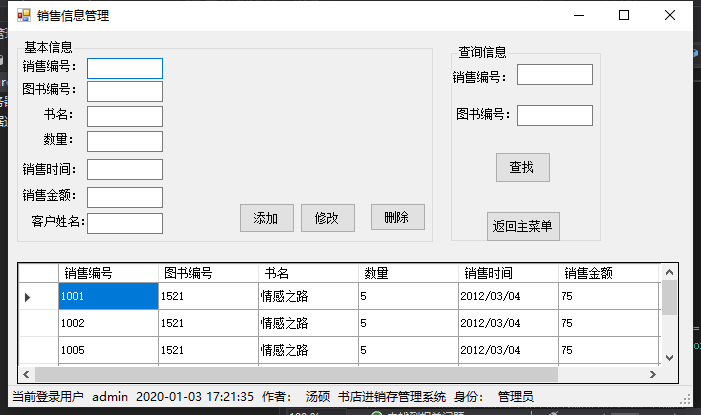
Task: Click the 查找 button
Action: 523,168
